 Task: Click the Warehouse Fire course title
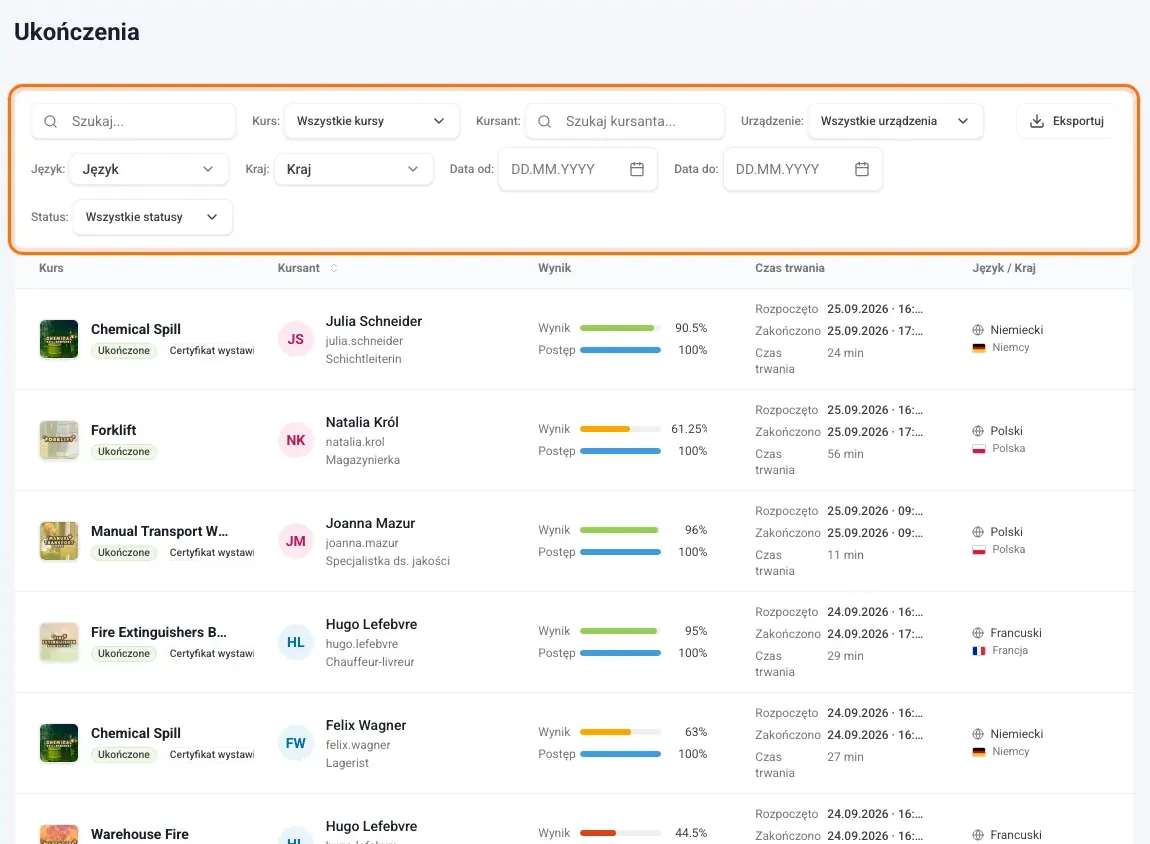point(139,834)
